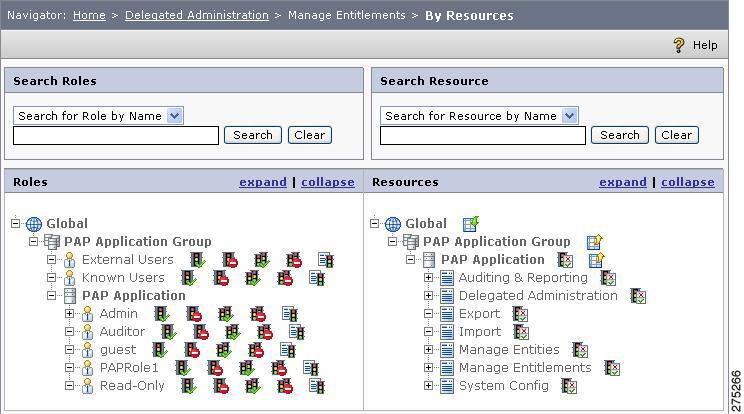Viewport: 744px width, 414px height.
Task: Click collapse link in Roles header
Action: pos(328,182)
